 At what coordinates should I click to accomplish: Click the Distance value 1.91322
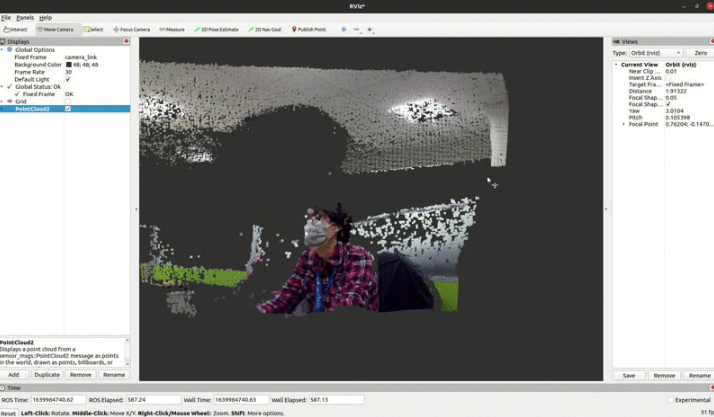(676, 91)
